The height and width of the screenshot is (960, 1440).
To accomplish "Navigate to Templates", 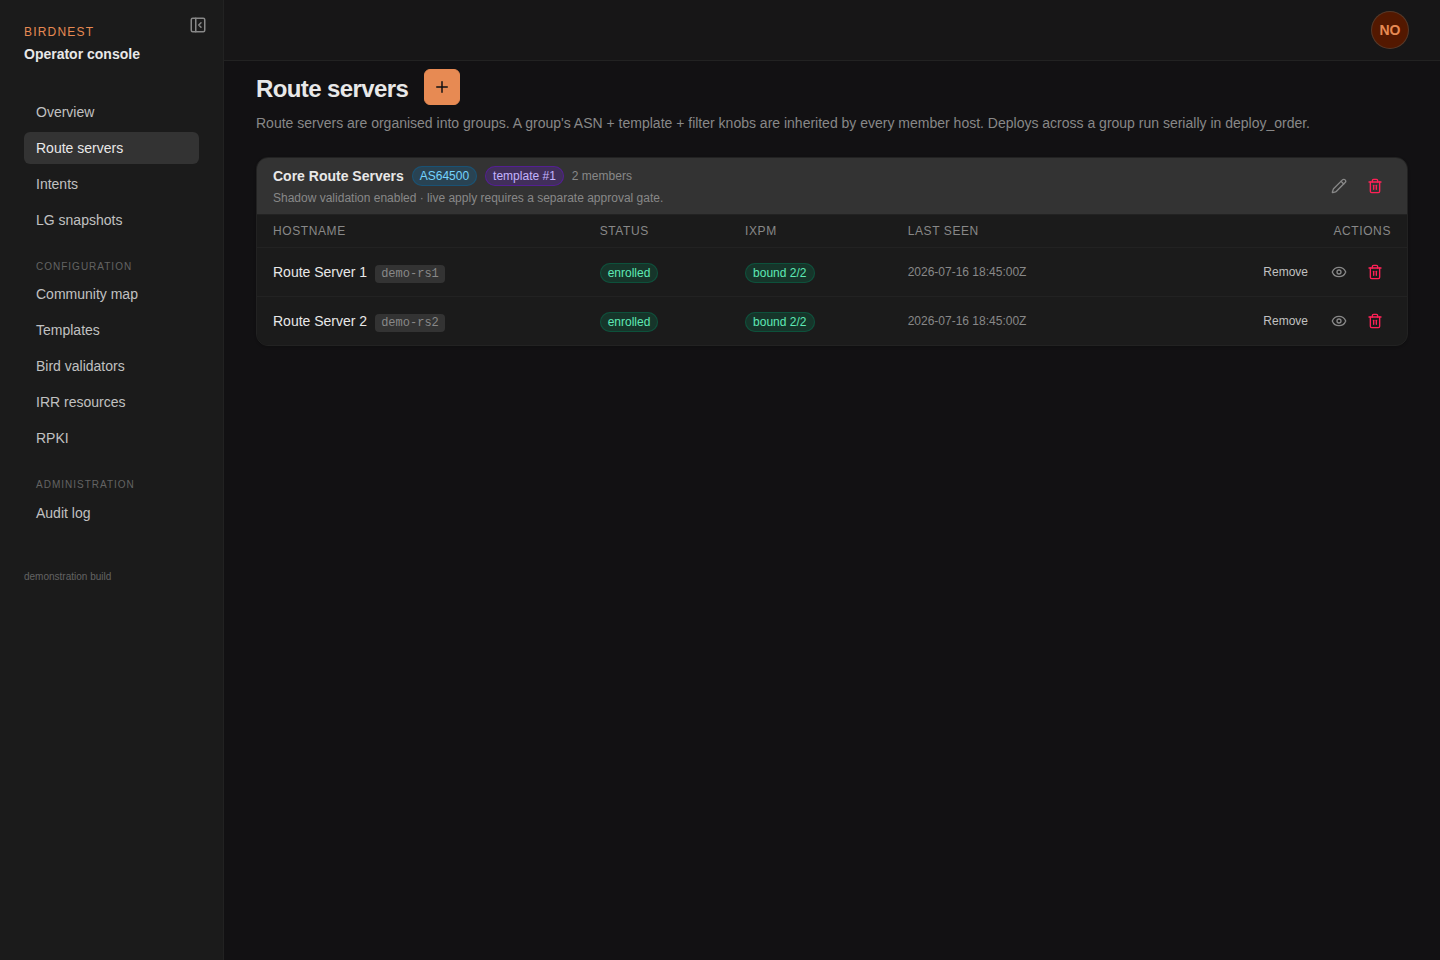I will 111,330.
